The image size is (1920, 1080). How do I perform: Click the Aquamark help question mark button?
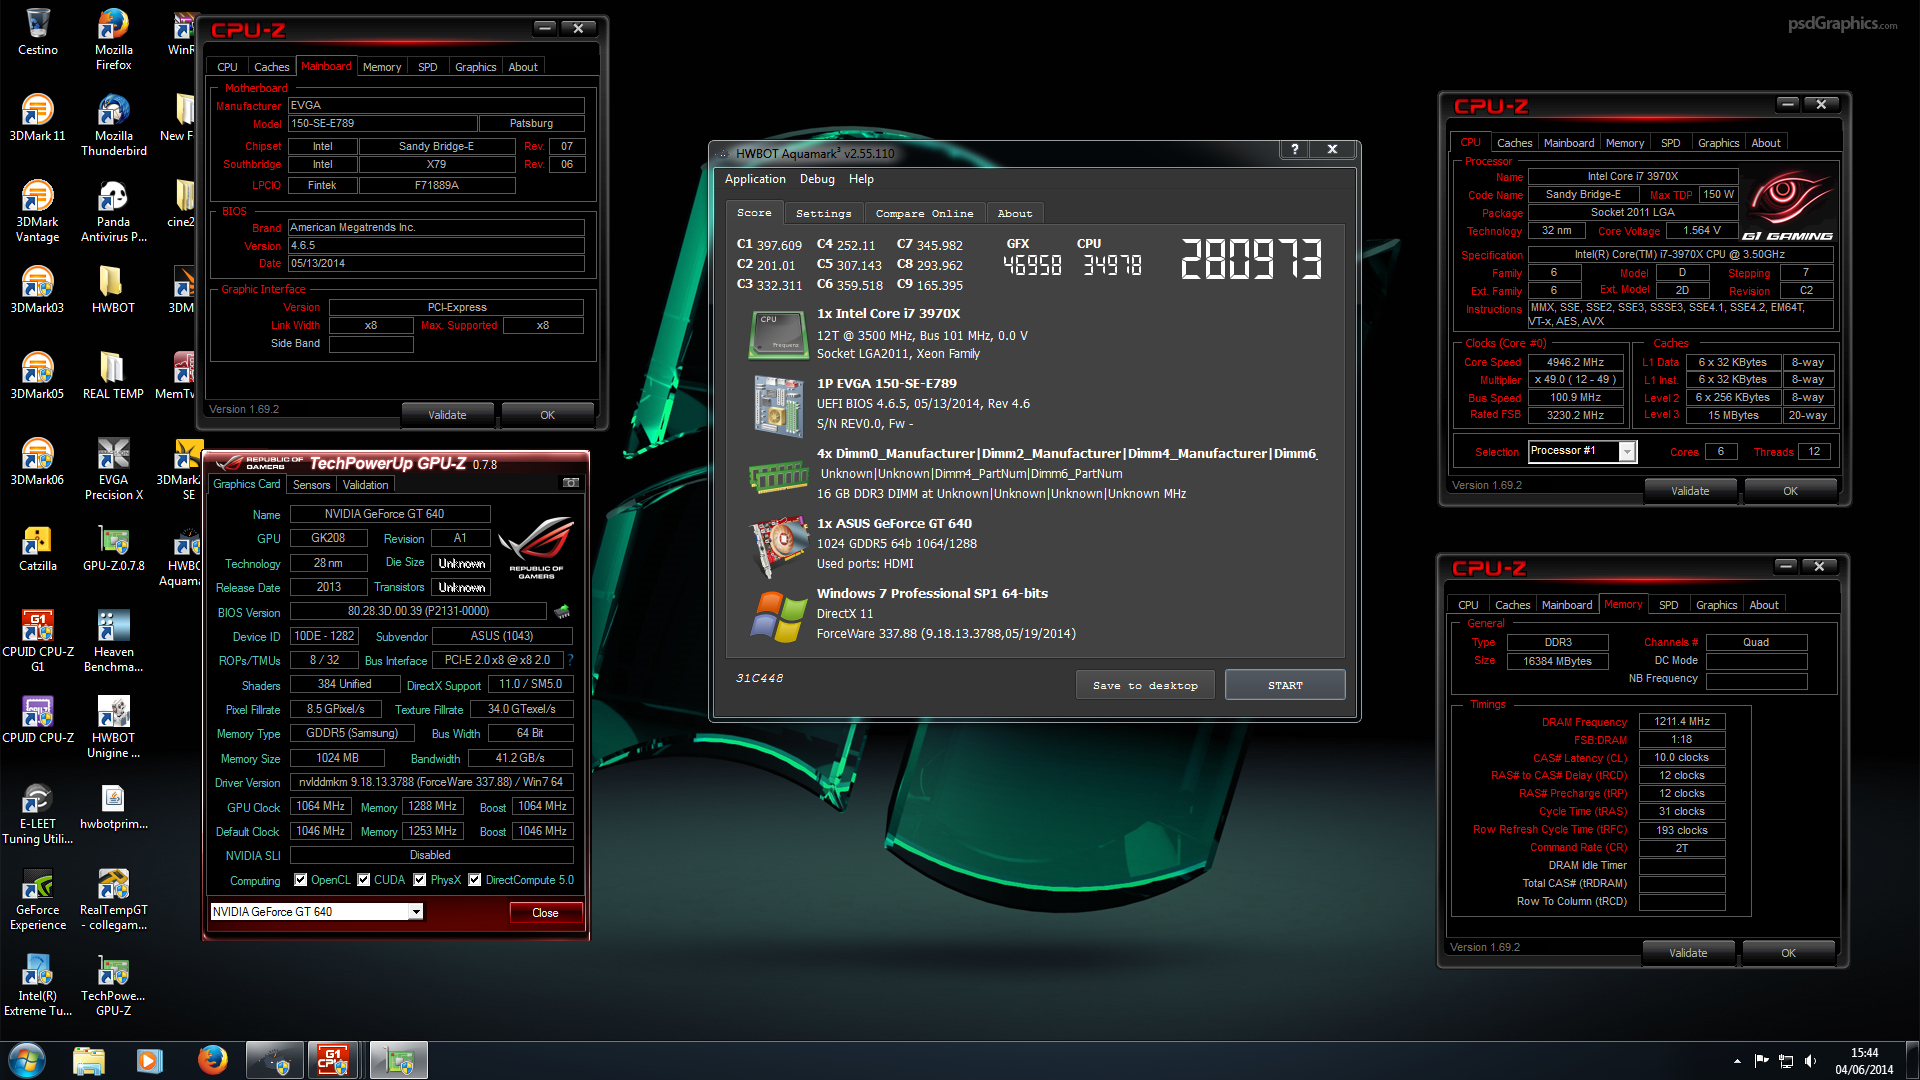pyautogui.click(x=1294, y=149)
